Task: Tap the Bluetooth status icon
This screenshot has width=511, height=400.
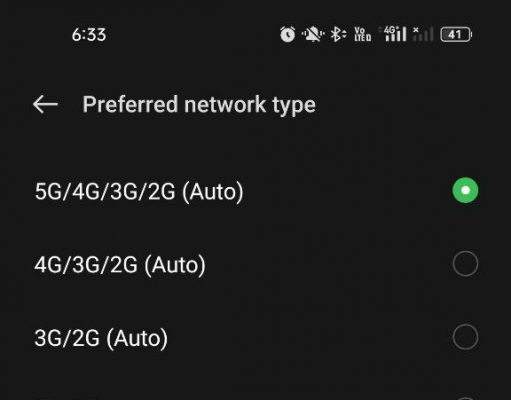Action: pyautogui.click(x=338, y=34)
